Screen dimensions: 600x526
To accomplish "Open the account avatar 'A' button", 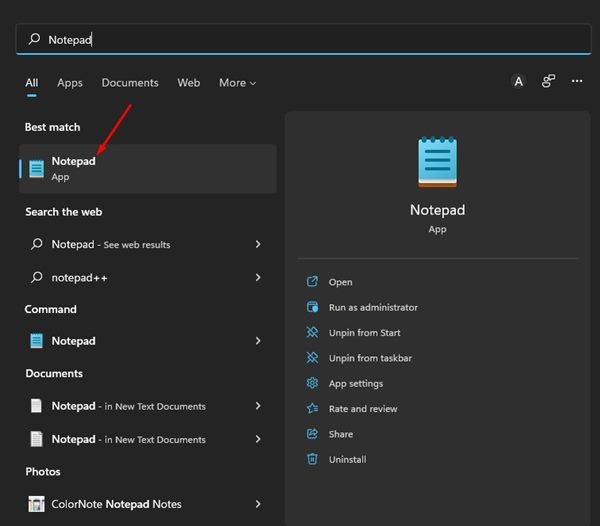I will [518, 81].
